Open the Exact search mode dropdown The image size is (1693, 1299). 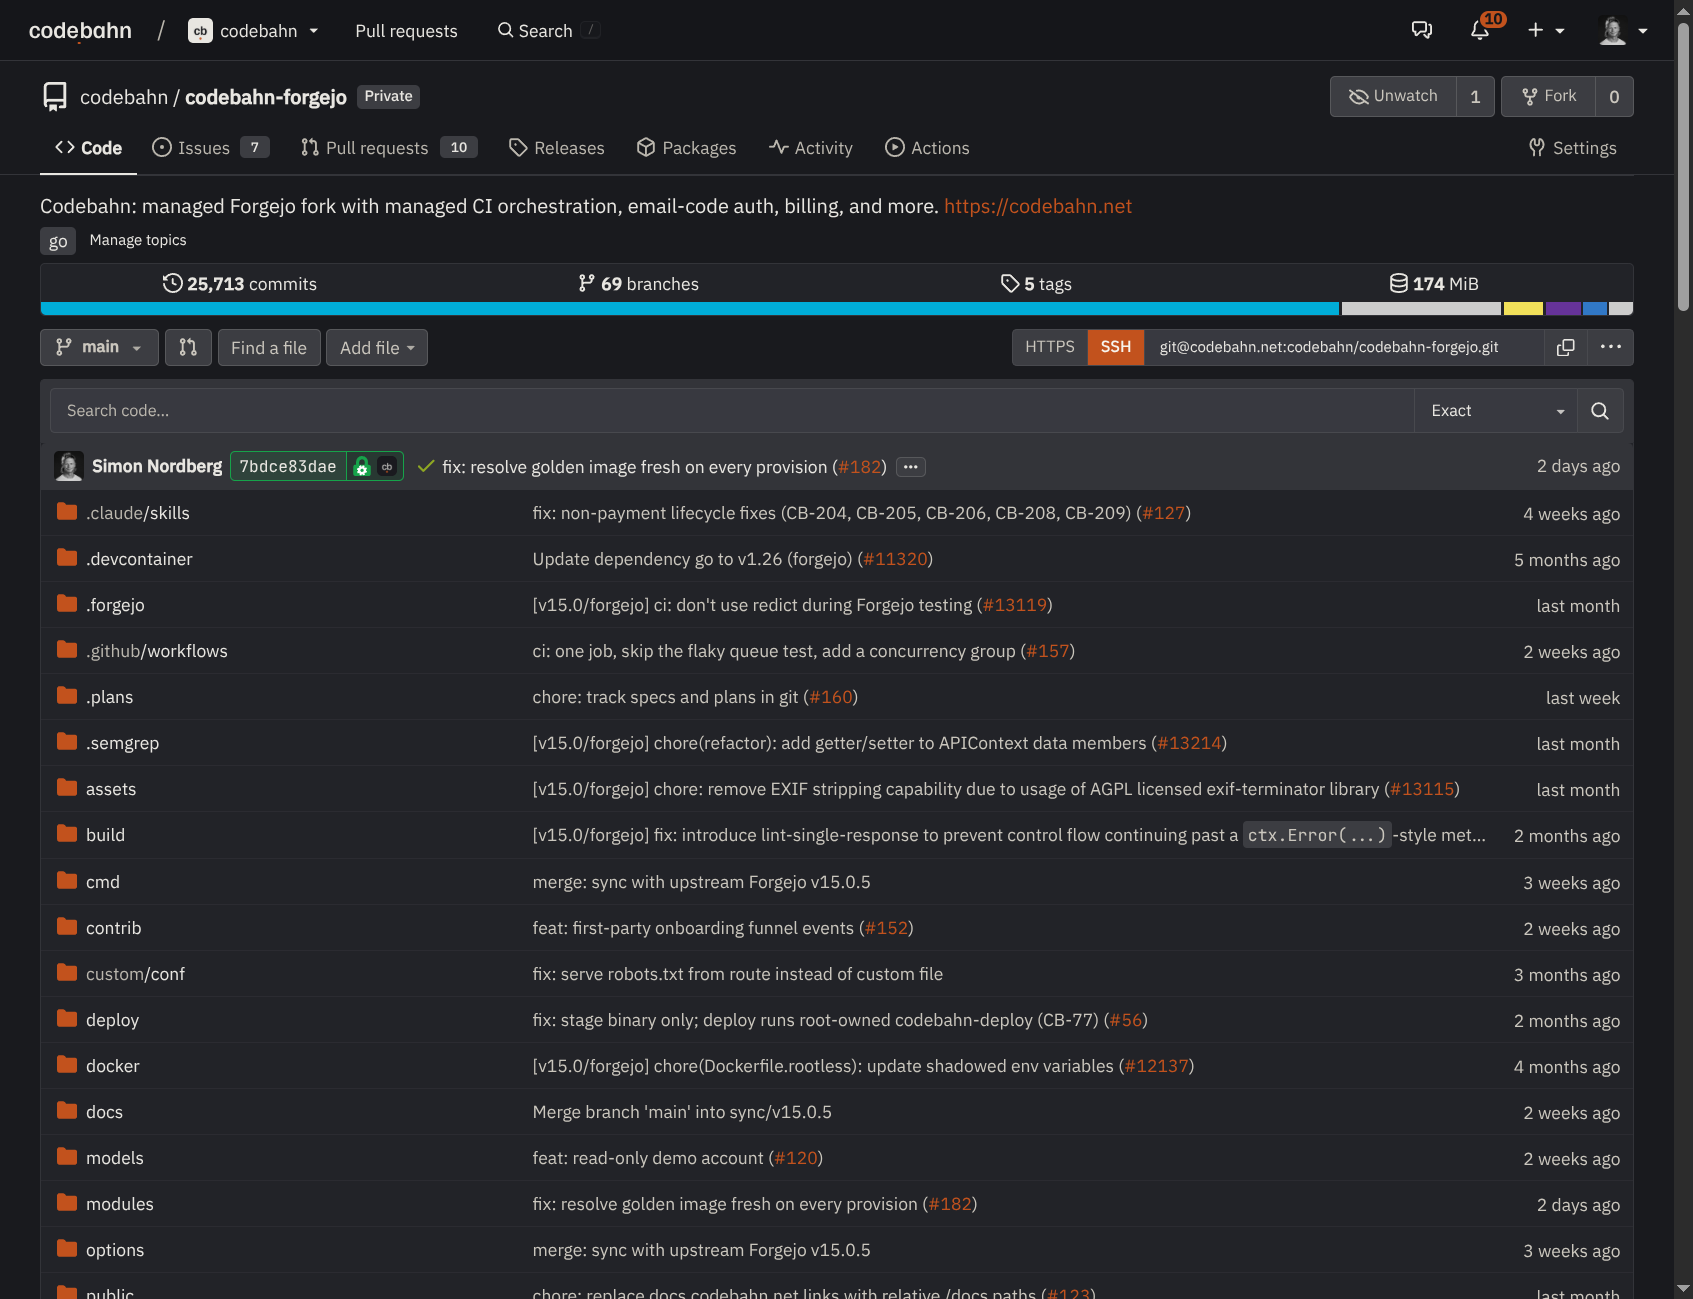1496,411
